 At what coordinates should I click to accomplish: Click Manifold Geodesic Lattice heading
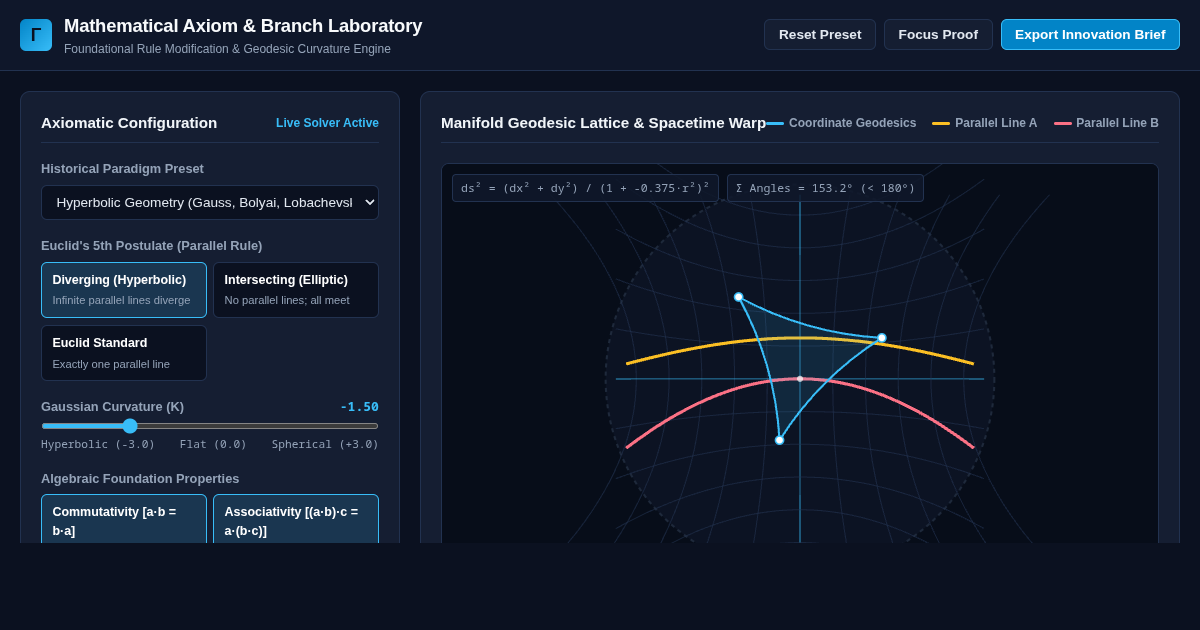pyautogui.click(x=603, y=123)
